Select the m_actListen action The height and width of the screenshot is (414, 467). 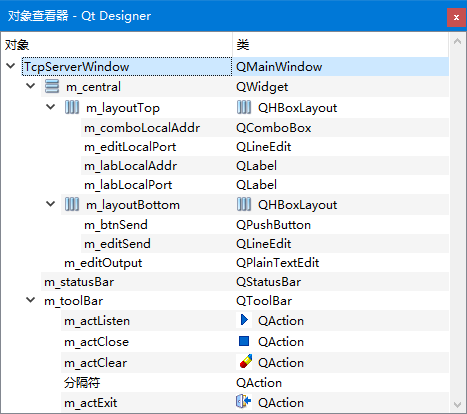[x=97, y=321]
